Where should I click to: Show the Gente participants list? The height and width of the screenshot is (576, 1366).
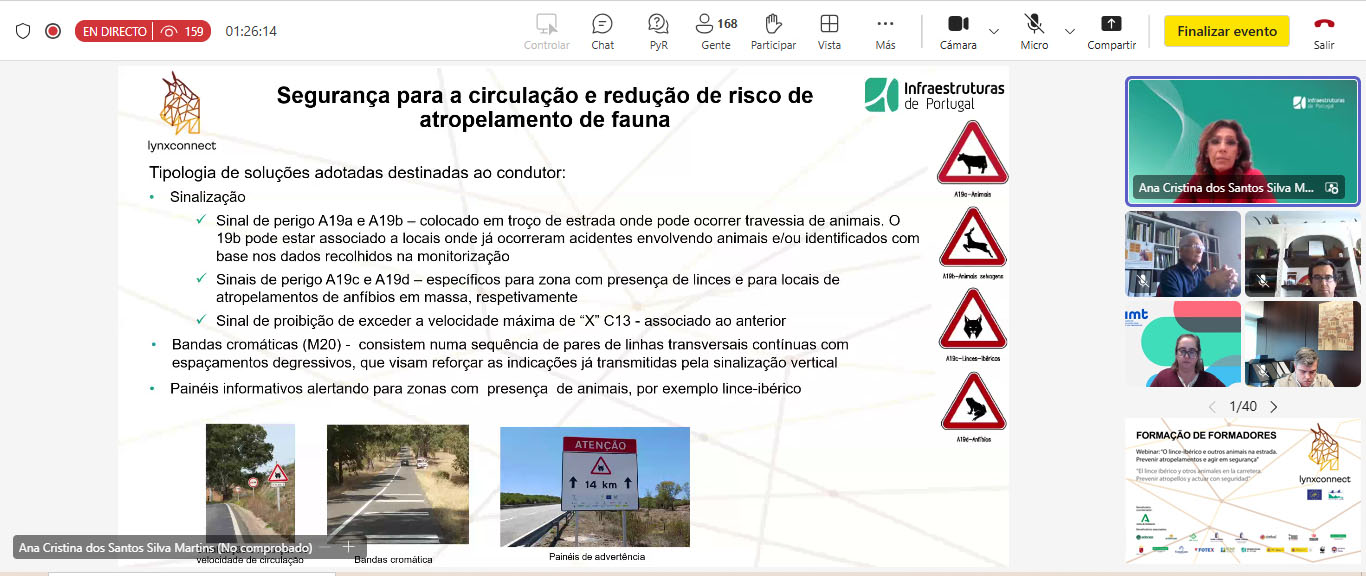click(x=715, y=31)
